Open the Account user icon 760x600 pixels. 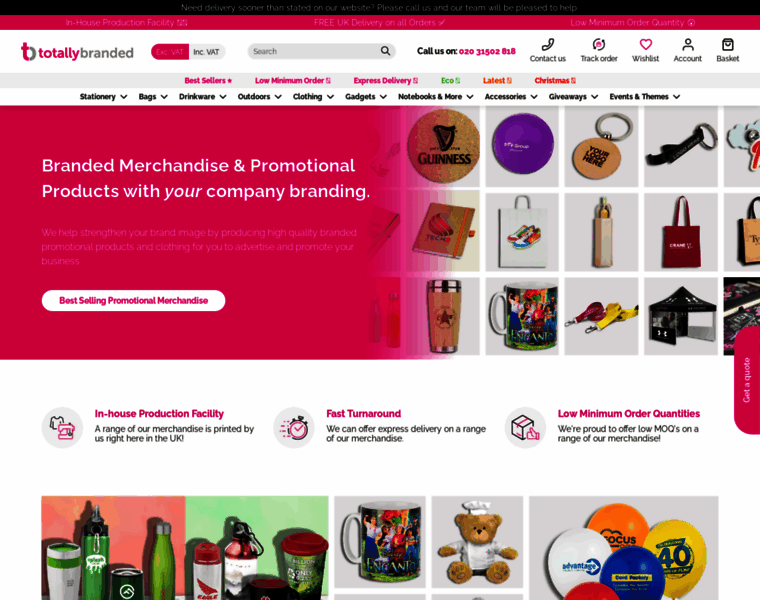click(x=687, y=45)
